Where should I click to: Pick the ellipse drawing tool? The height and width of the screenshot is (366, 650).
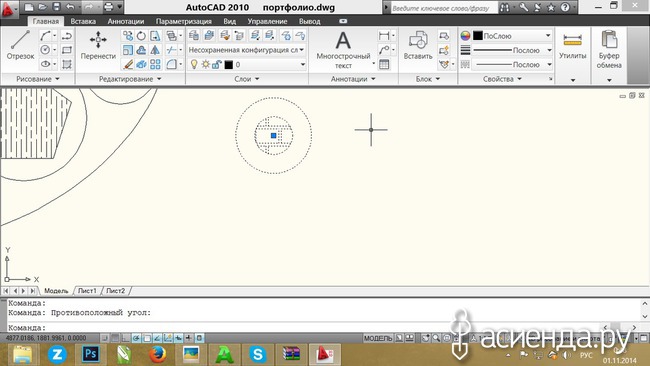tap(45, 64)
